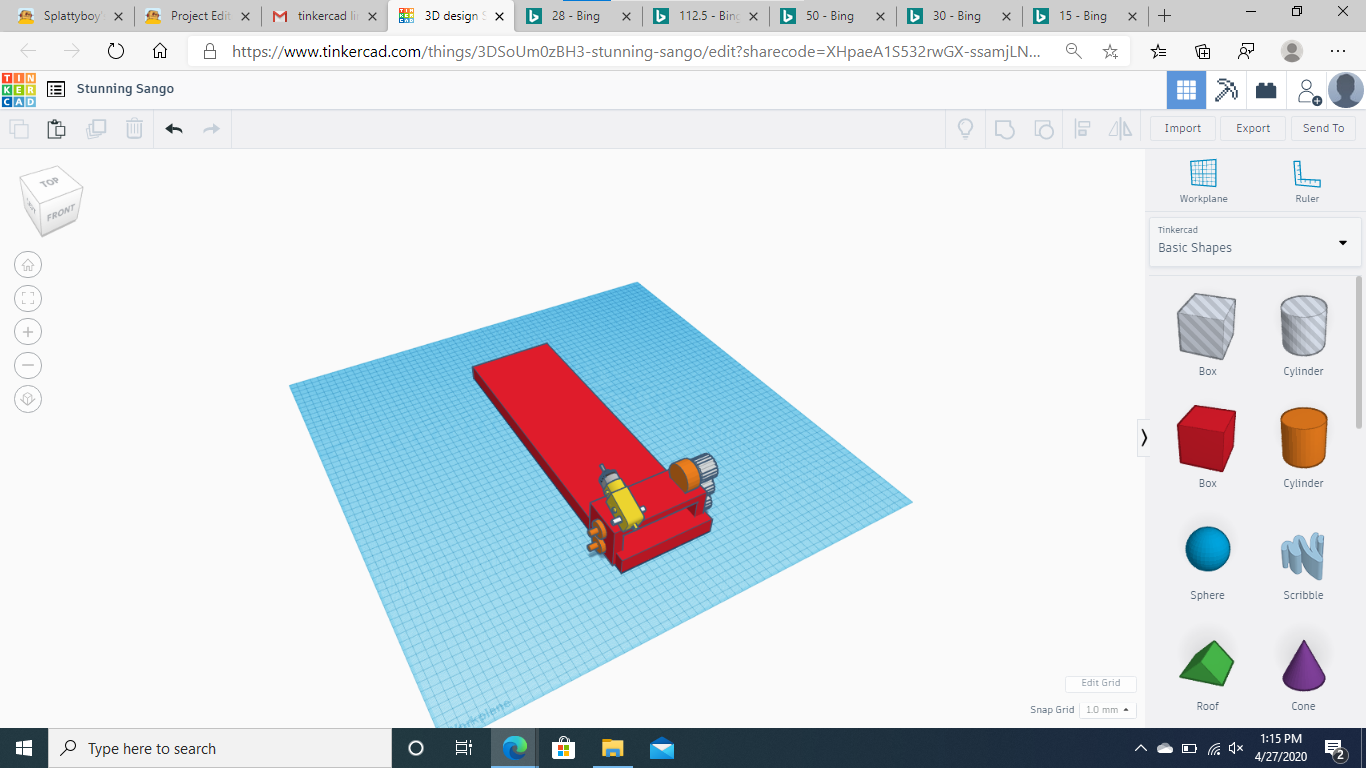Open the Windows Start menu
This screenshot has height=768, width=1366.
24,748
